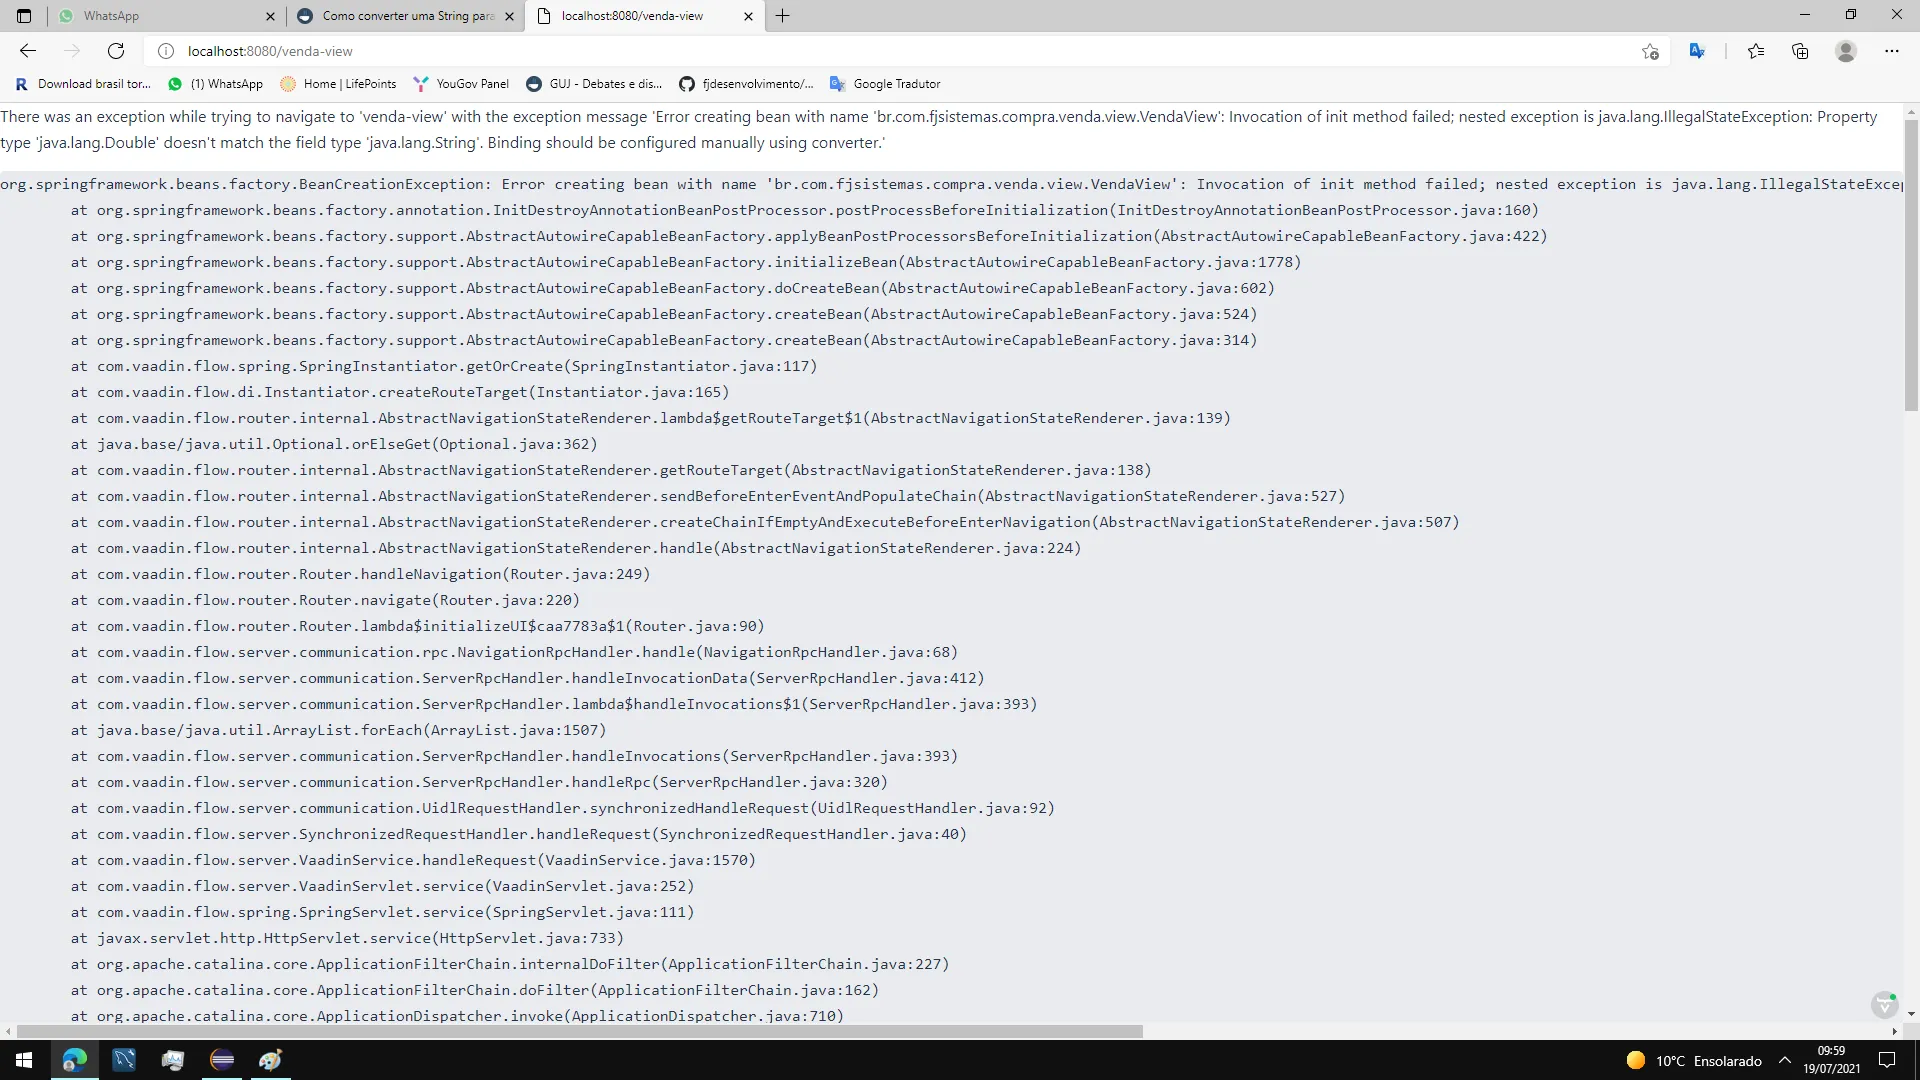This screenshot has width=1920, height=1080.
Task: Open the translate page icon
Action: [1697, 51]
